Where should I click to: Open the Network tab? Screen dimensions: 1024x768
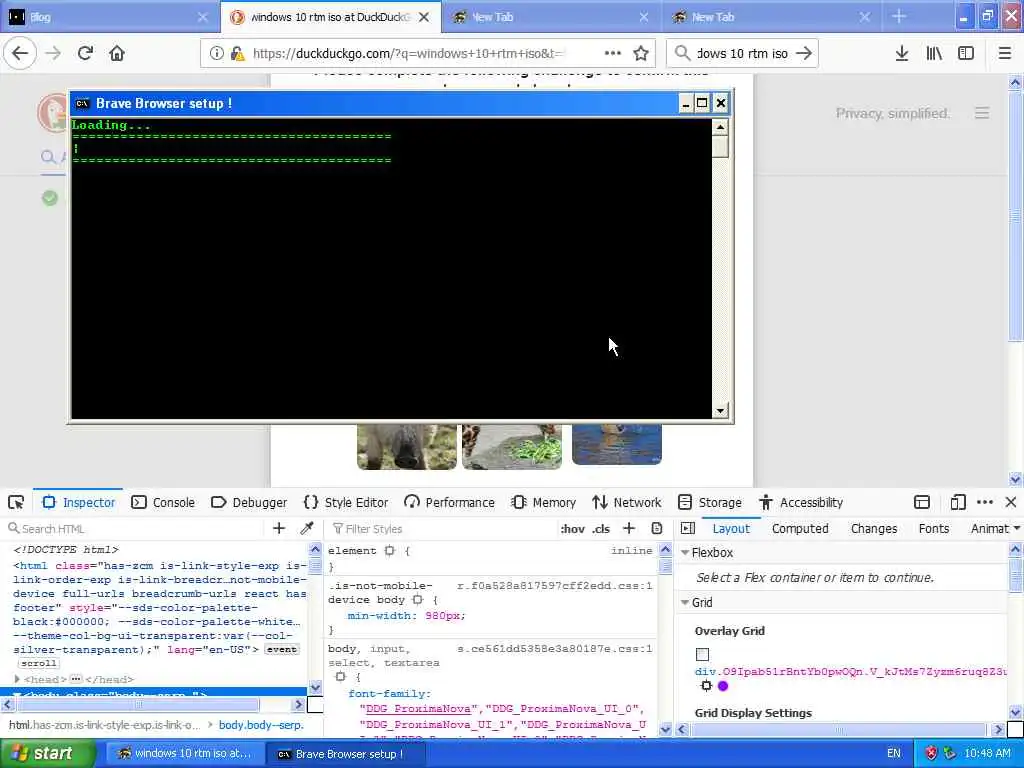627,502
